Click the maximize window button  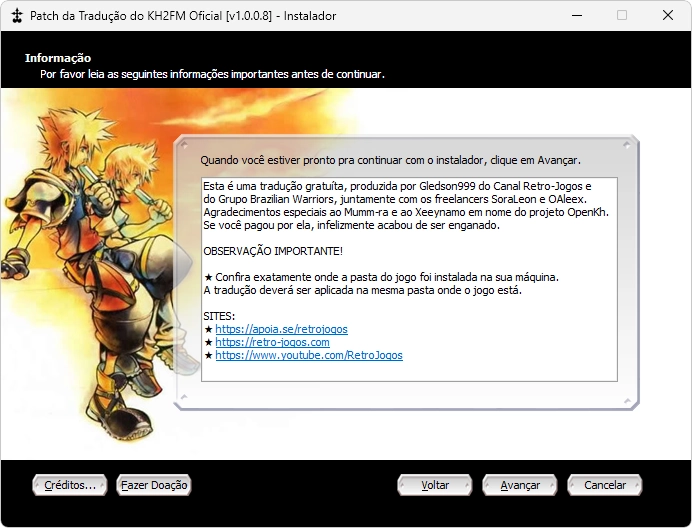click(622, 16)
